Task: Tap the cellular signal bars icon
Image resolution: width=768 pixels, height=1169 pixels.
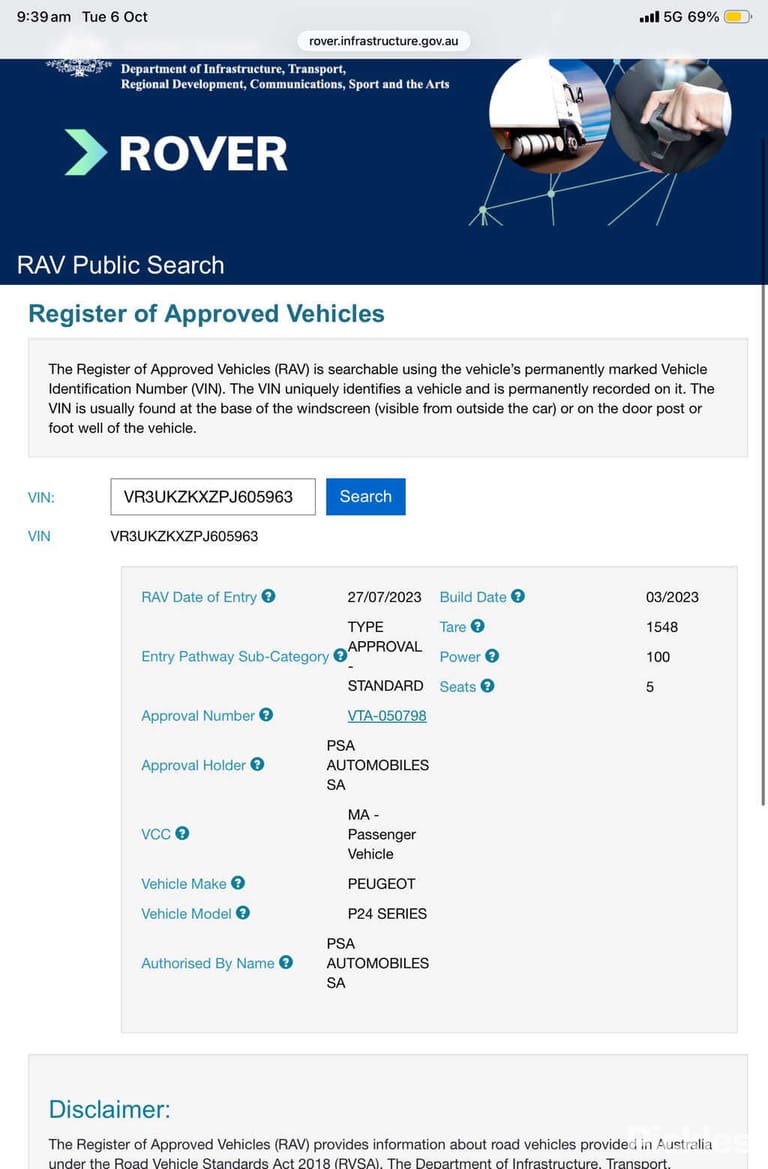Action: tap(649, 16)
